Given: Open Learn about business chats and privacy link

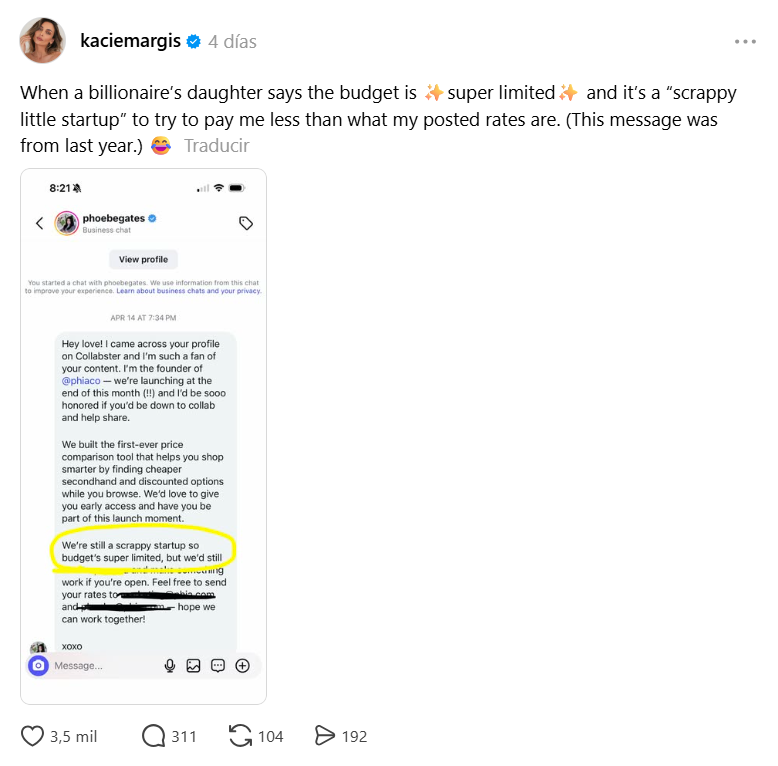Looking at the screenshot, I should (x=189, y=291).
